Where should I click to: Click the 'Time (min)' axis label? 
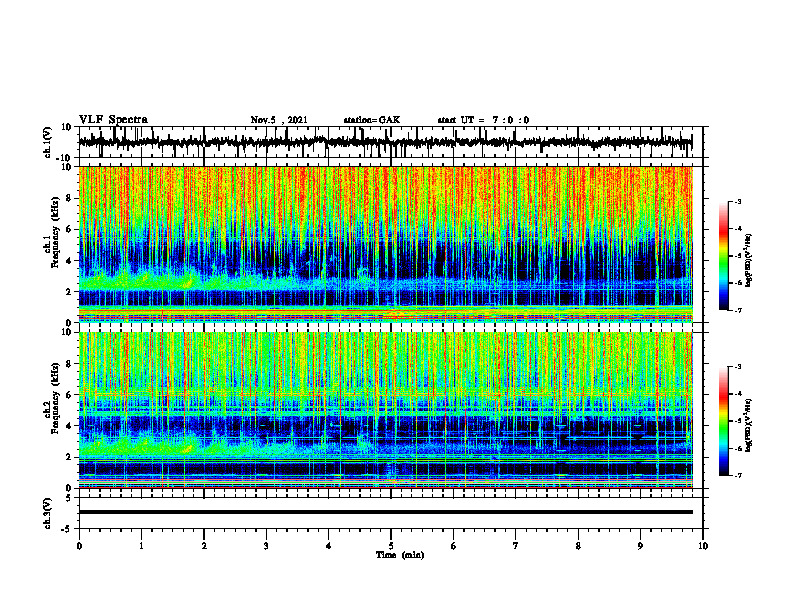[400, 555]
